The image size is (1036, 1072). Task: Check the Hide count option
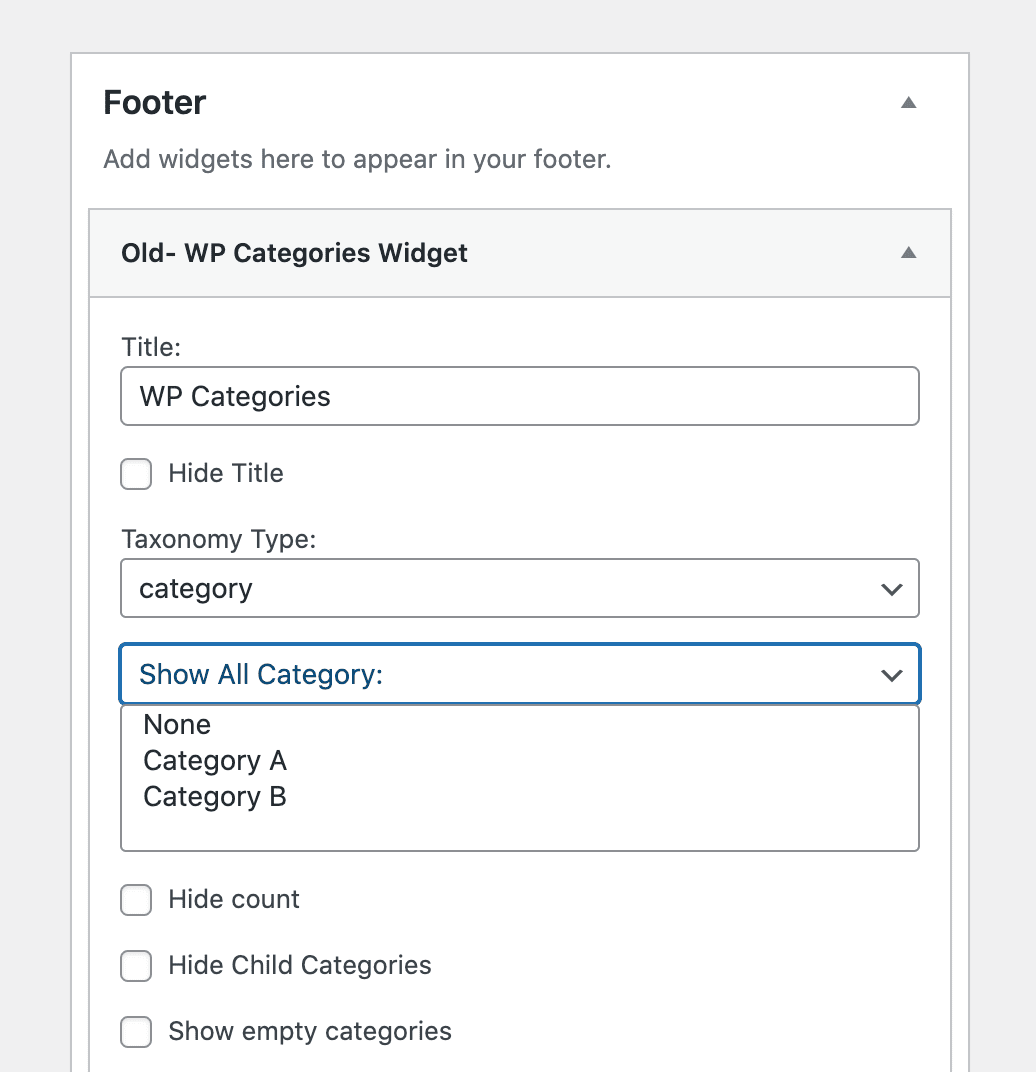pyautogui.click(x=136, y=900)
